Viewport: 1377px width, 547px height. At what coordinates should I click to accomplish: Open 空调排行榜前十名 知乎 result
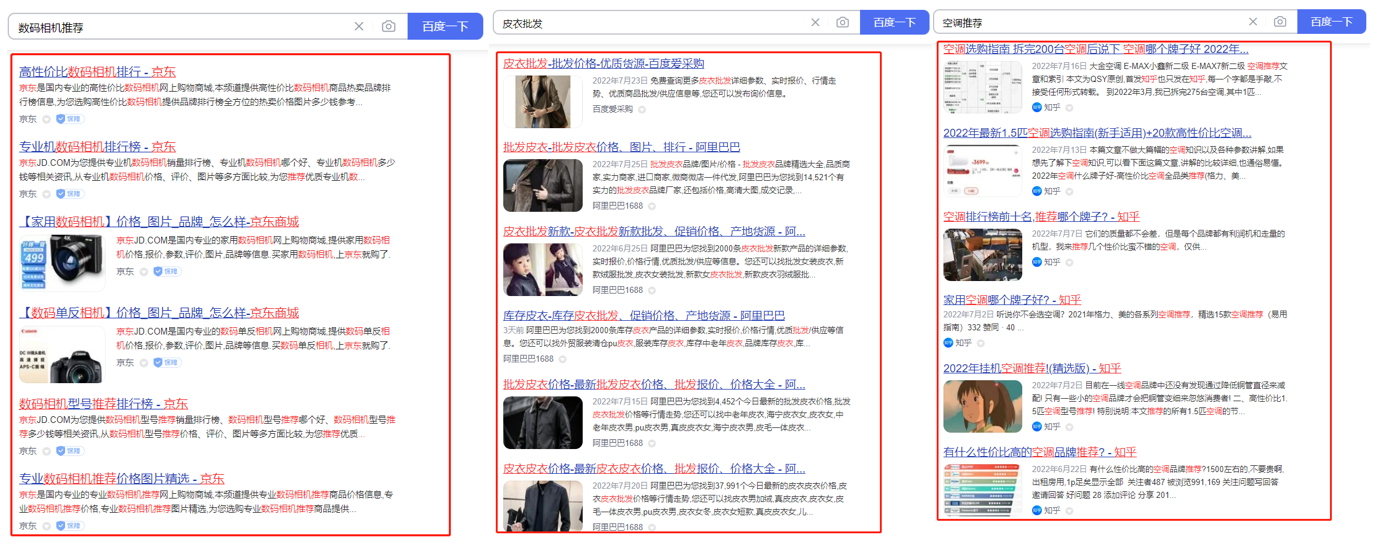[1041, 217]
